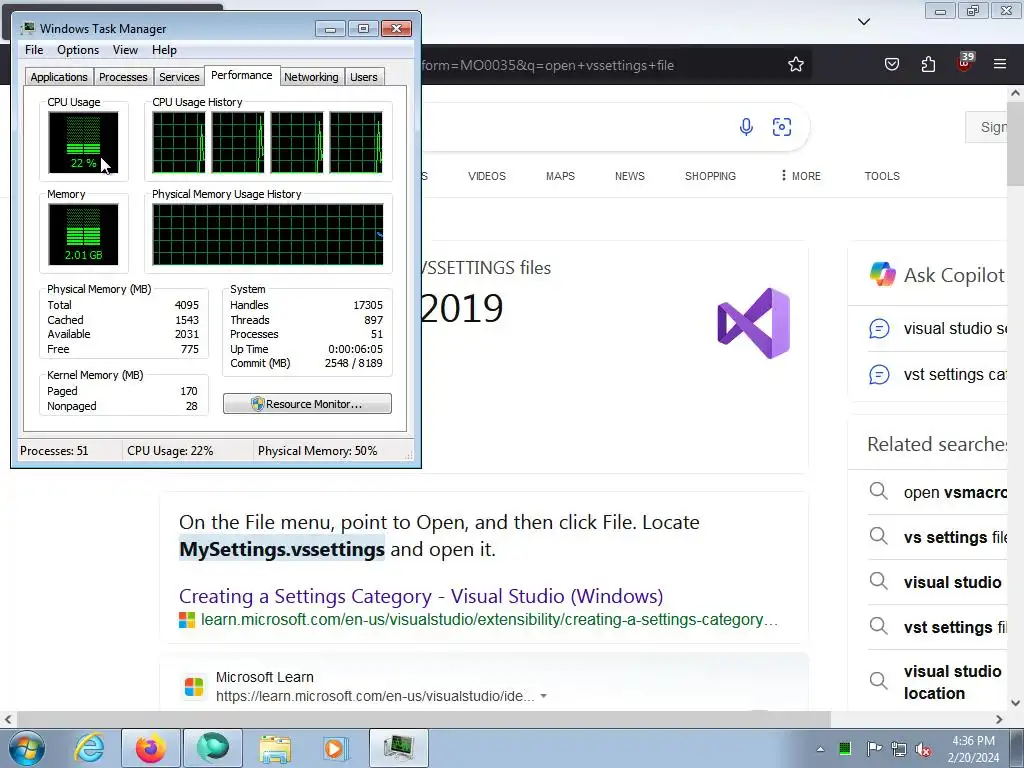Open the Firefox extensions puzzle icon
The image size is (1024, 768).
click(928, 65)
